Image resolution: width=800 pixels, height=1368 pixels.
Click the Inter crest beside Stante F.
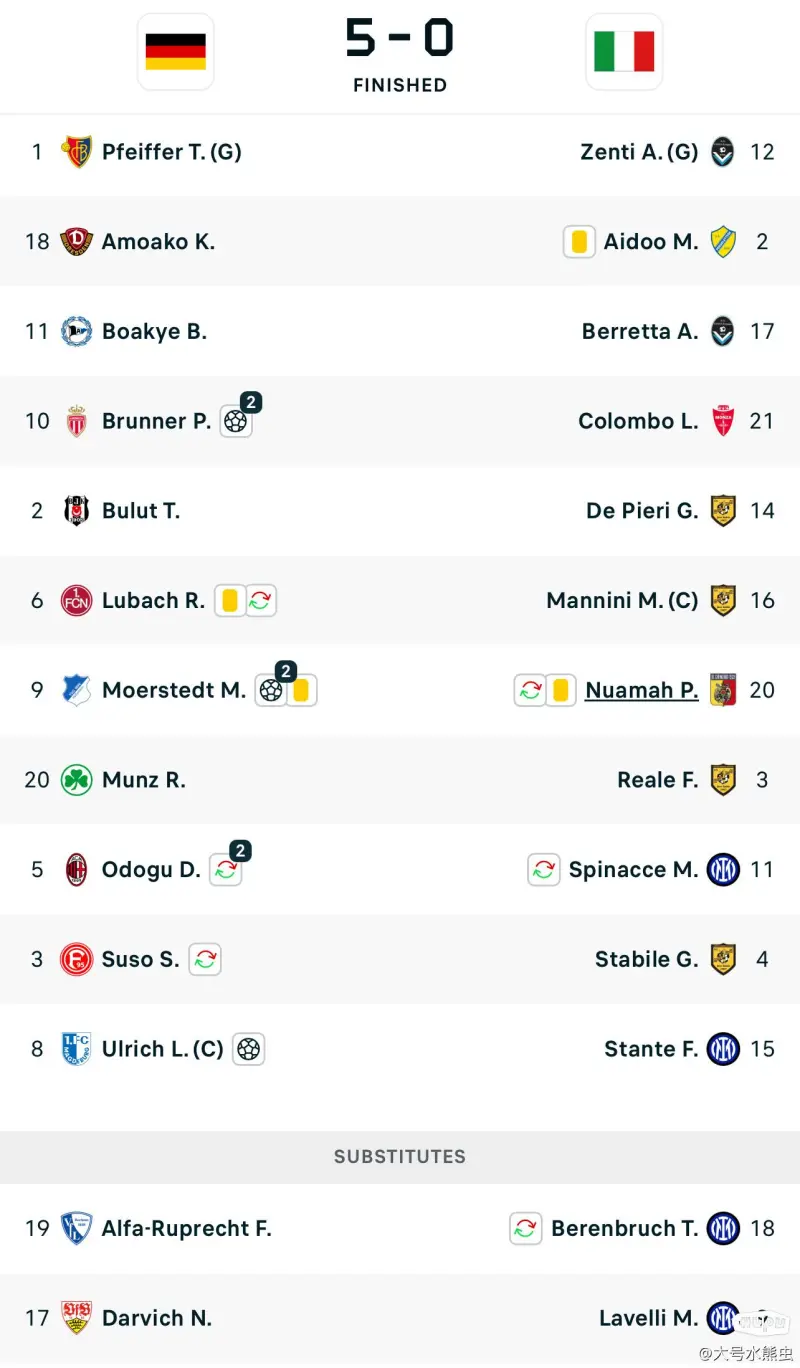coord(723,1049)
